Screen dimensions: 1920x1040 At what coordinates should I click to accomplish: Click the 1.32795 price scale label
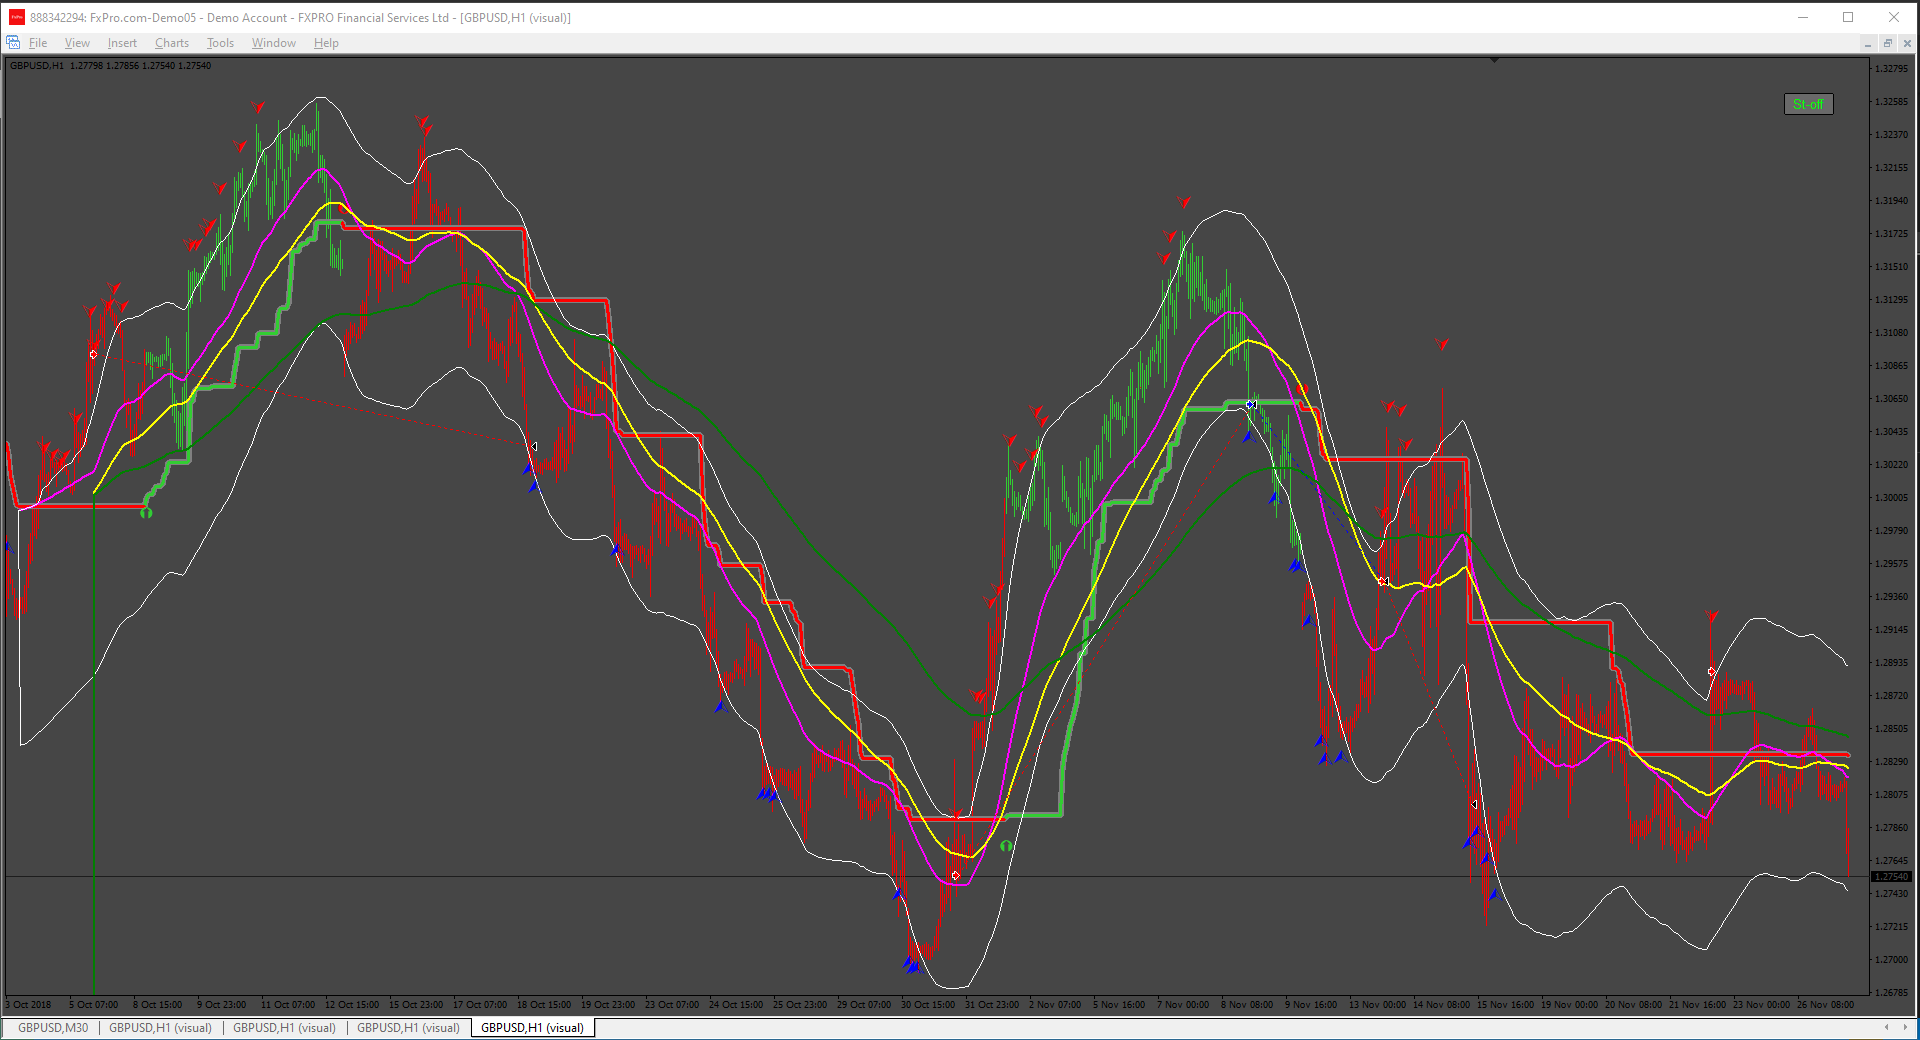1891,69
